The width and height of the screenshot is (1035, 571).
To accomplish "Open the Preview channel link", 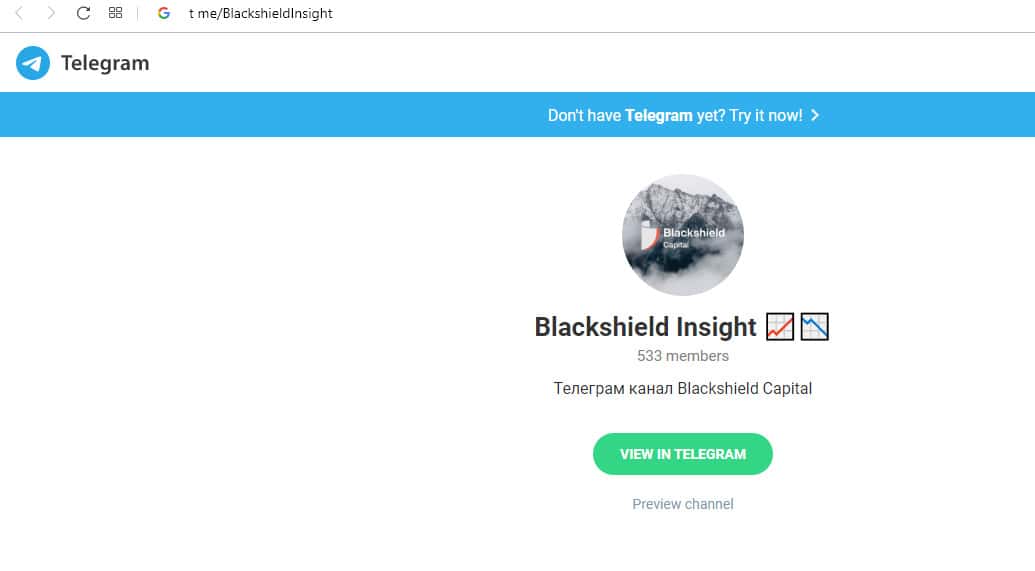I will point(683,504).
